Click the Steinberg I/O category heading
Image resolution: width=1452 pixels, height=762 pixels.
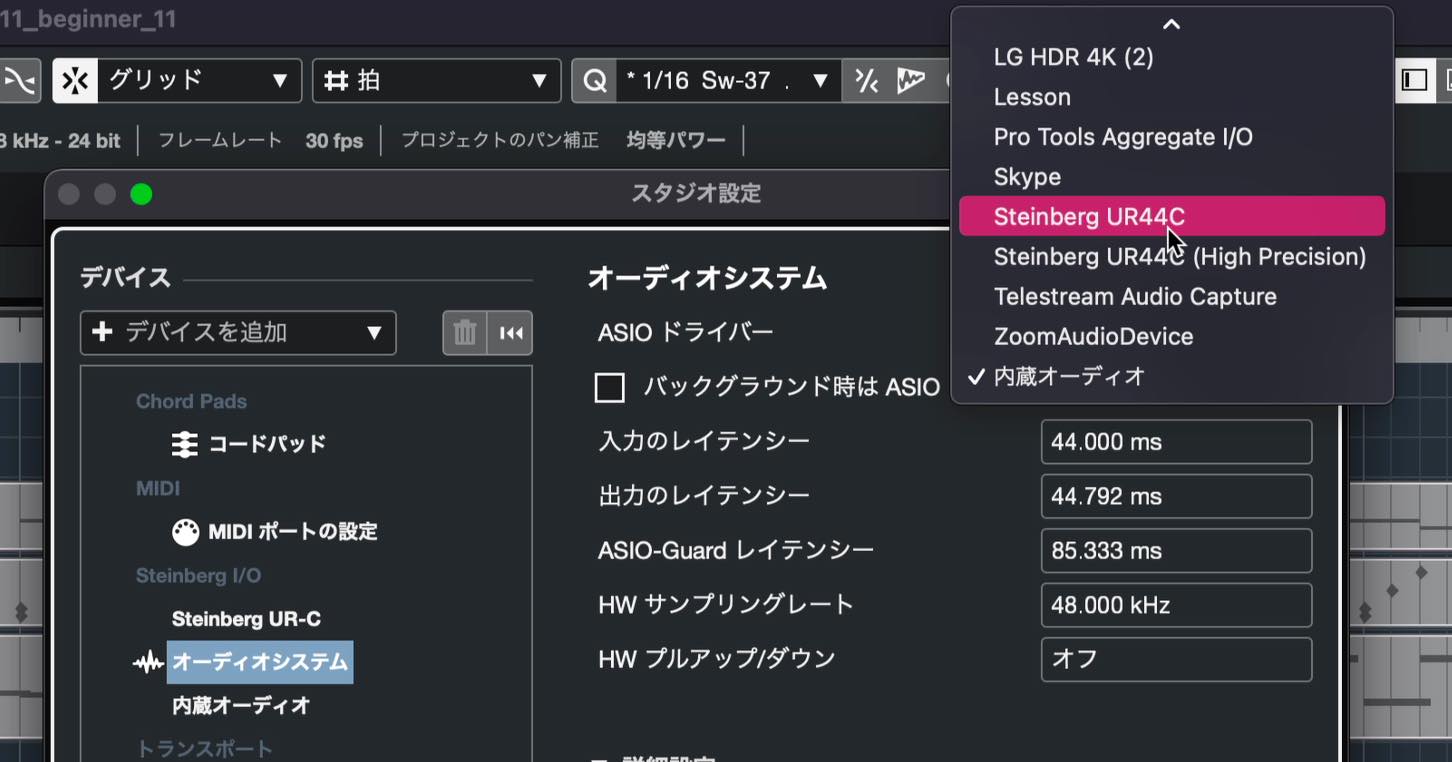198,576
